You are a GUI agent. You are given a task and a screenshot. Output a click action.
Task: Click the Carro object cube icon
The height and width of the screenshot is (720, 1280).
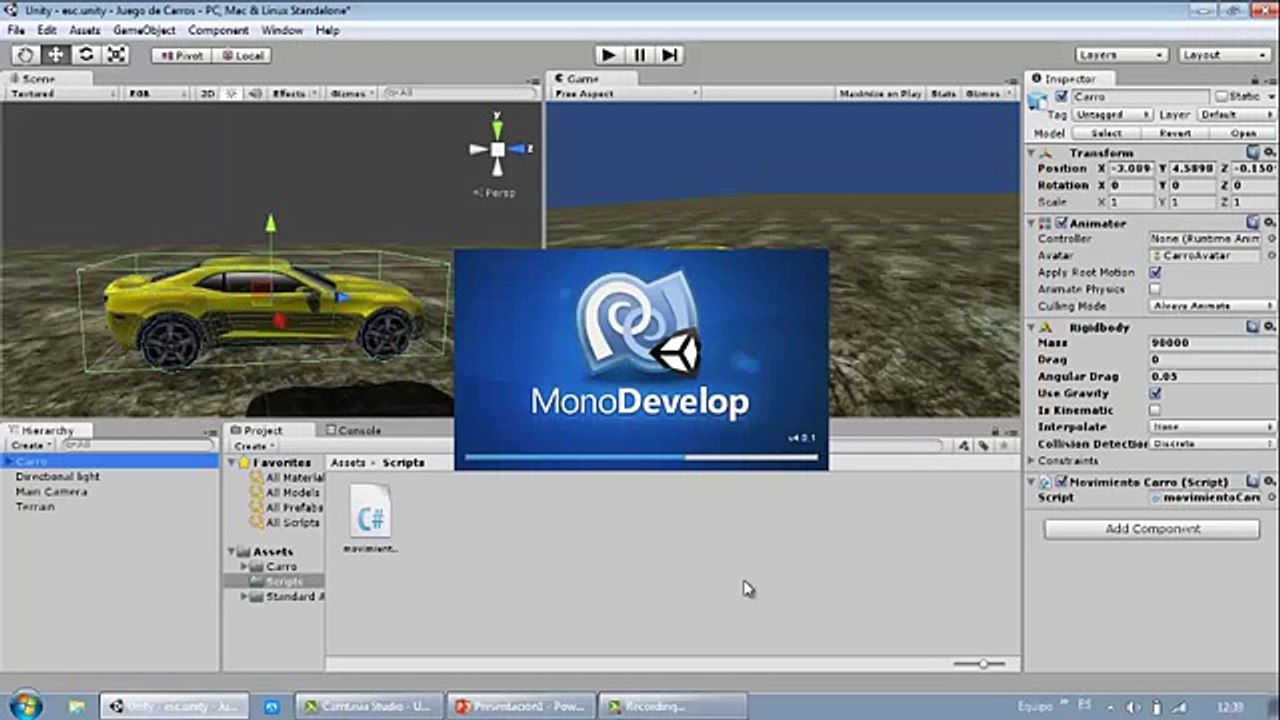click(1038, 98)
